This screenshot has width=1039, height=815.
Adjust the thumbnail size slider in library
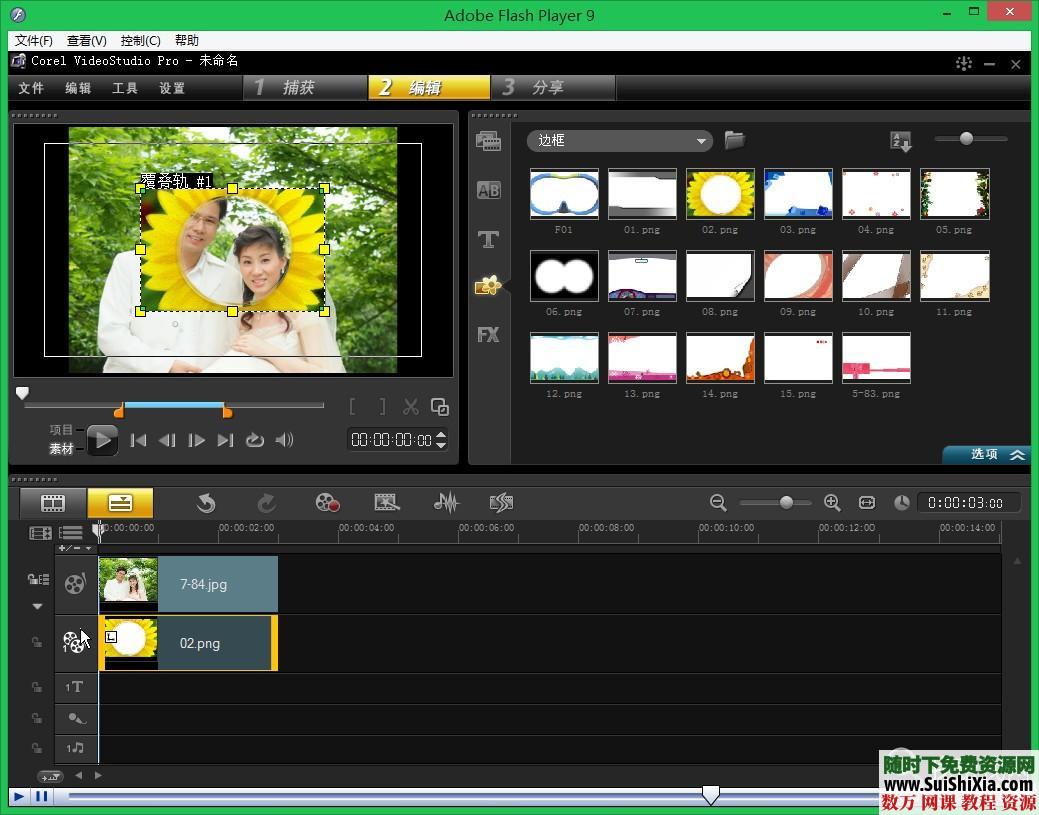tap(966, 139)
